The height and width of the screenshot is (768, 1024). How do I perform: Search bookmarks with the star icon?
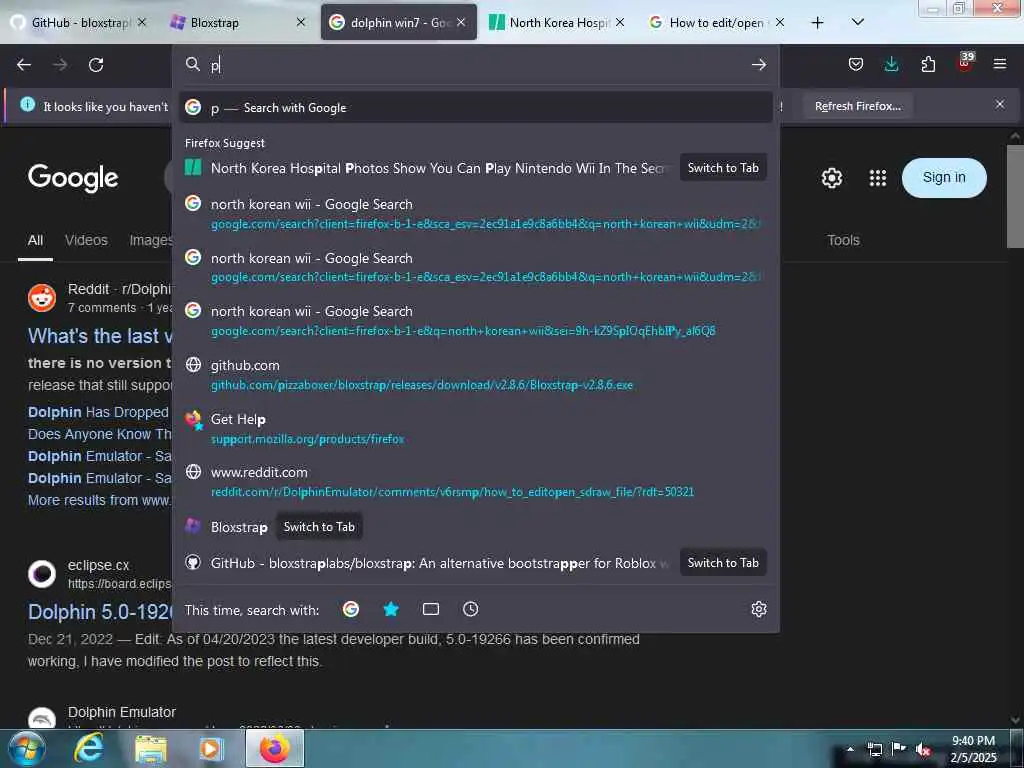391,609
